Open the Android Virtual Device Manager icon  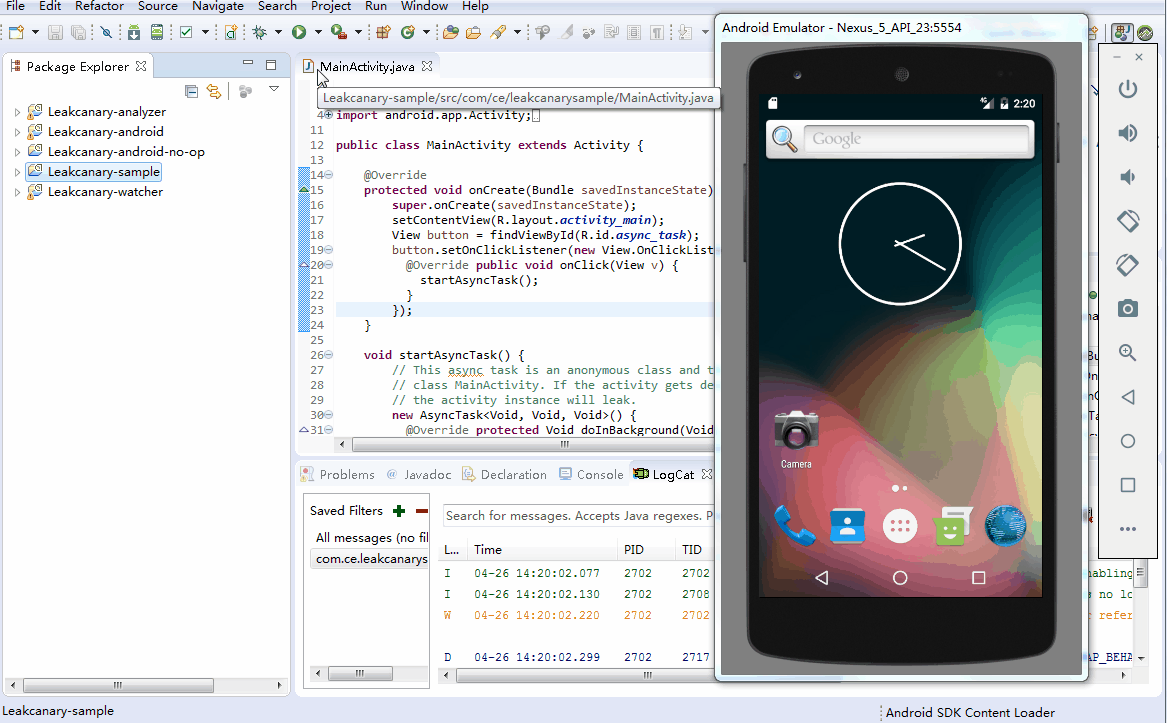pyautogui.click(x=157, y=32)
